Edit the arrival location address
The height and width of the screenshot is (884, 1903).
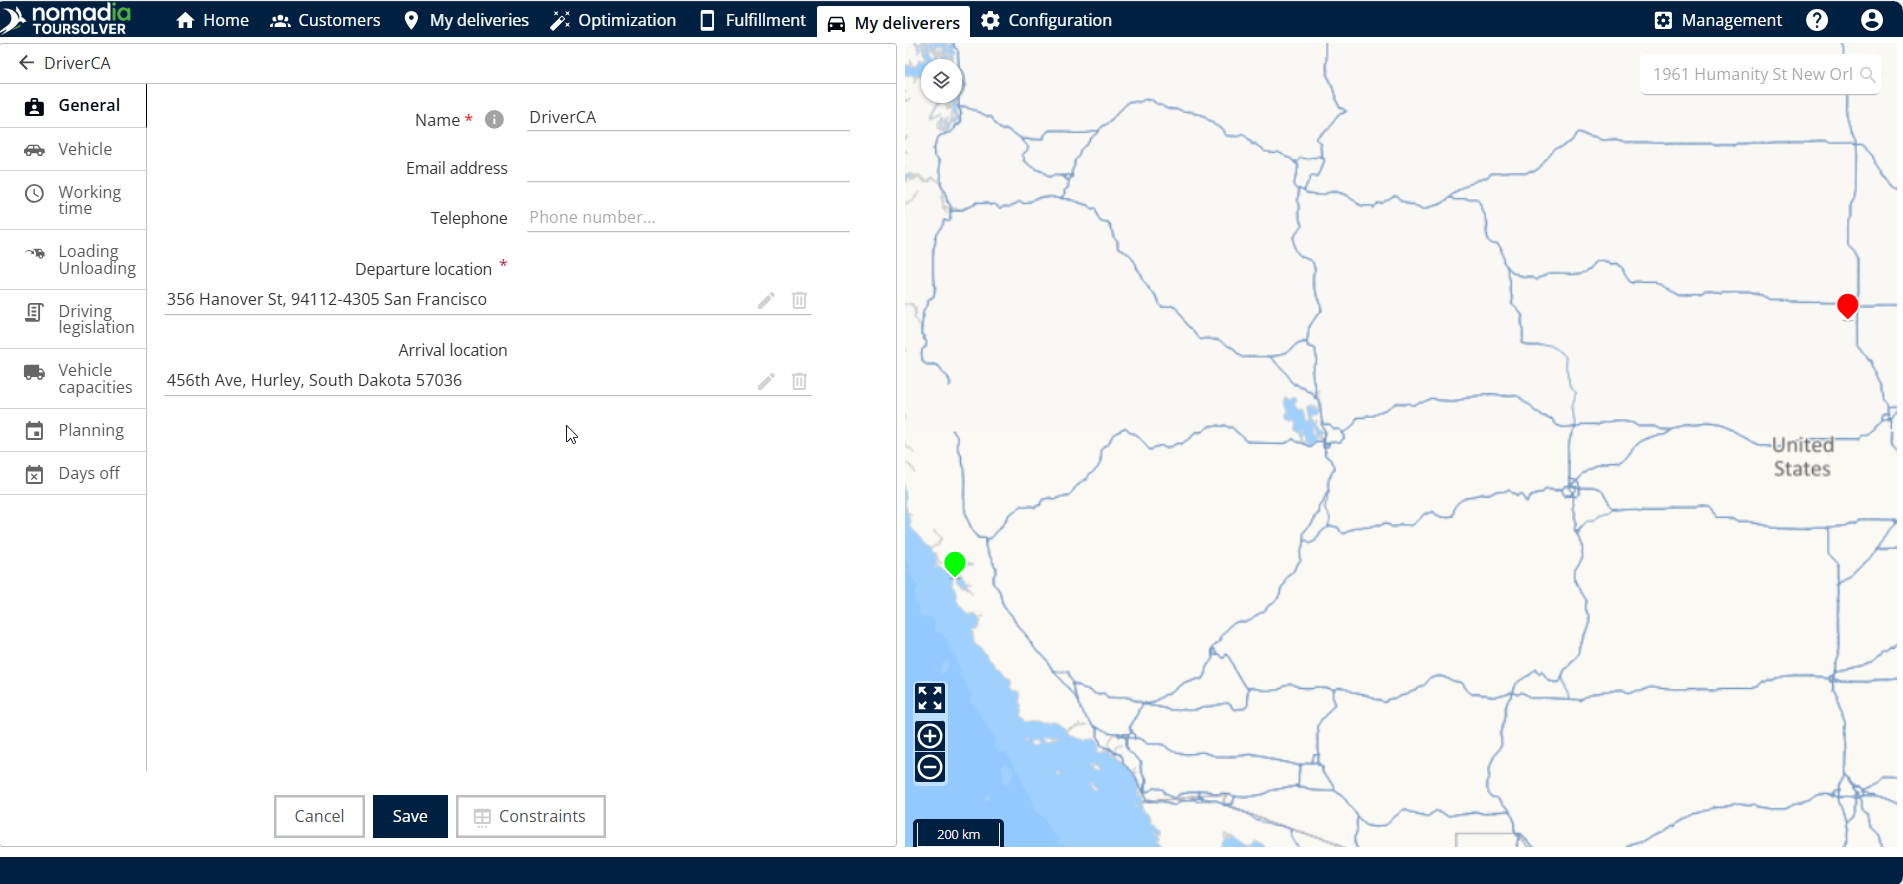click(x=766, y=381)
